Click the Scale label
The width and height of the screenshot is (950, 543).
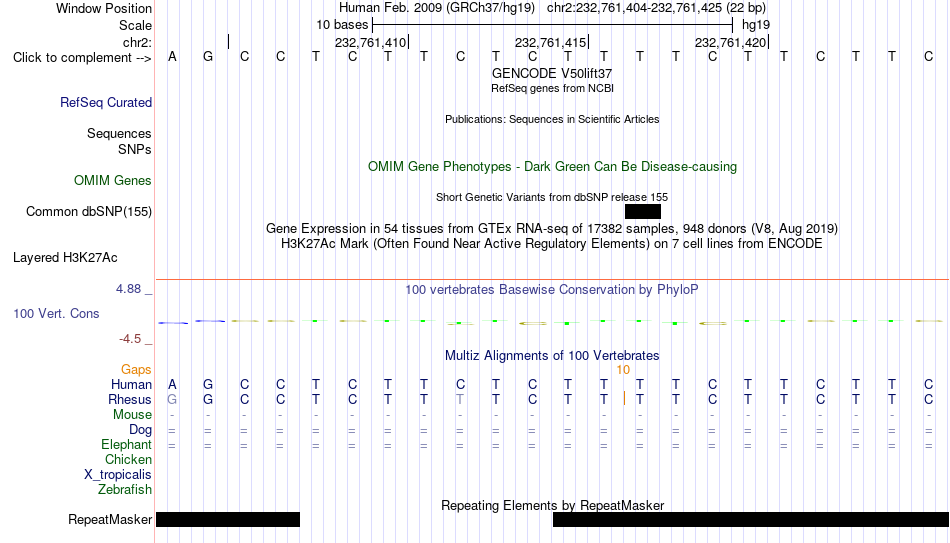click(x=136, y=25)
